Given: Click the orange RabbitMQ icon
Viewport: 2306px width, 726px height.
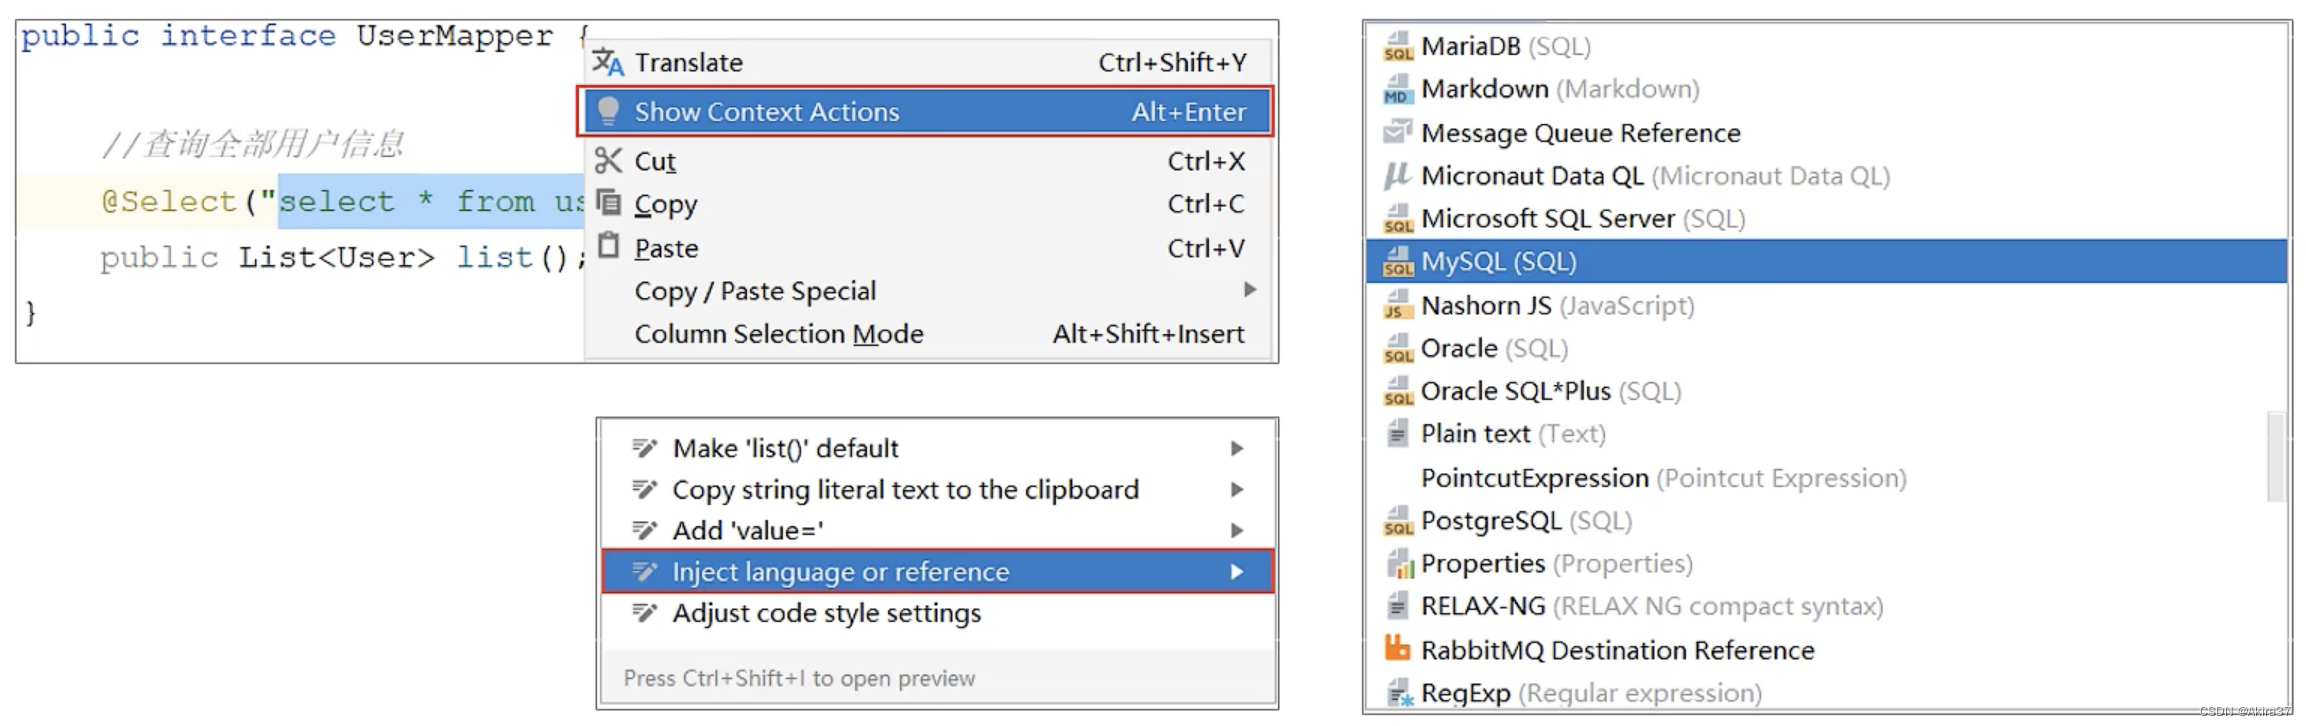Looking at the screenshot, I should (x=1398, y=649).
